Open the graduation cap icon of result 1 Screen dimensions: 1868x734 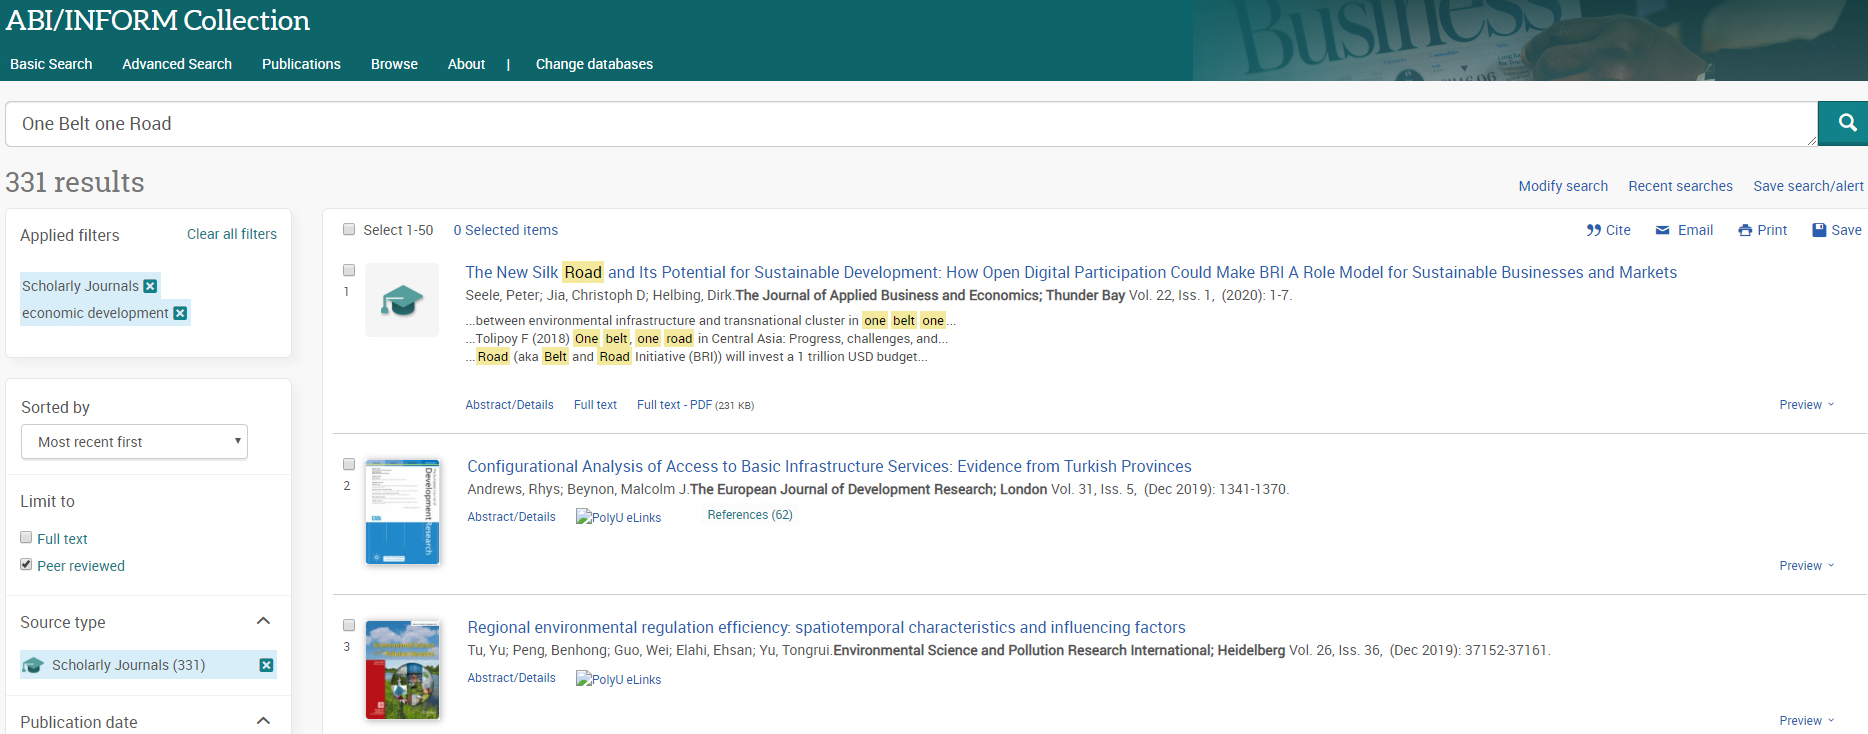coord(402,300)
